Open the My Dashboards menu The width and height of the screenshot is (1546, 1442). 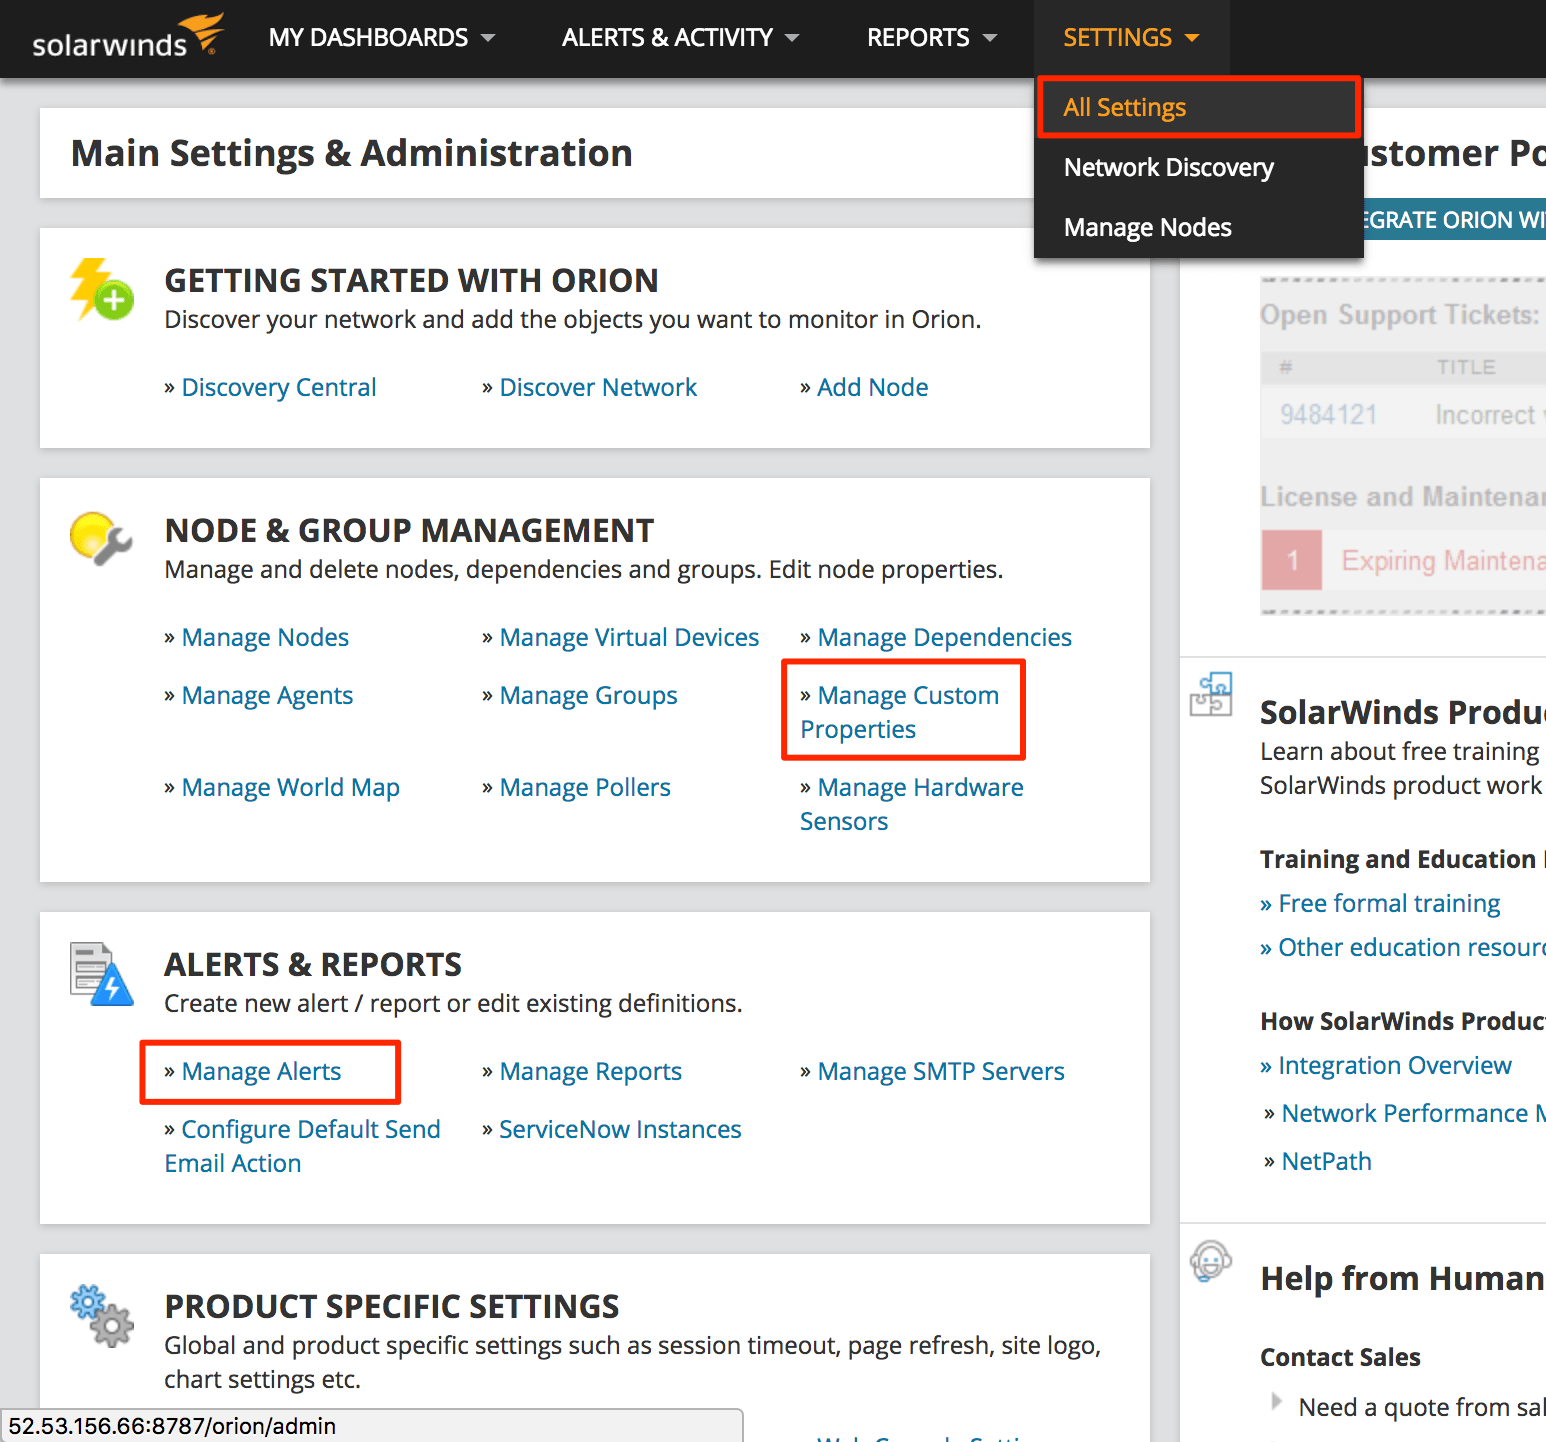click(x=382, y=37)
